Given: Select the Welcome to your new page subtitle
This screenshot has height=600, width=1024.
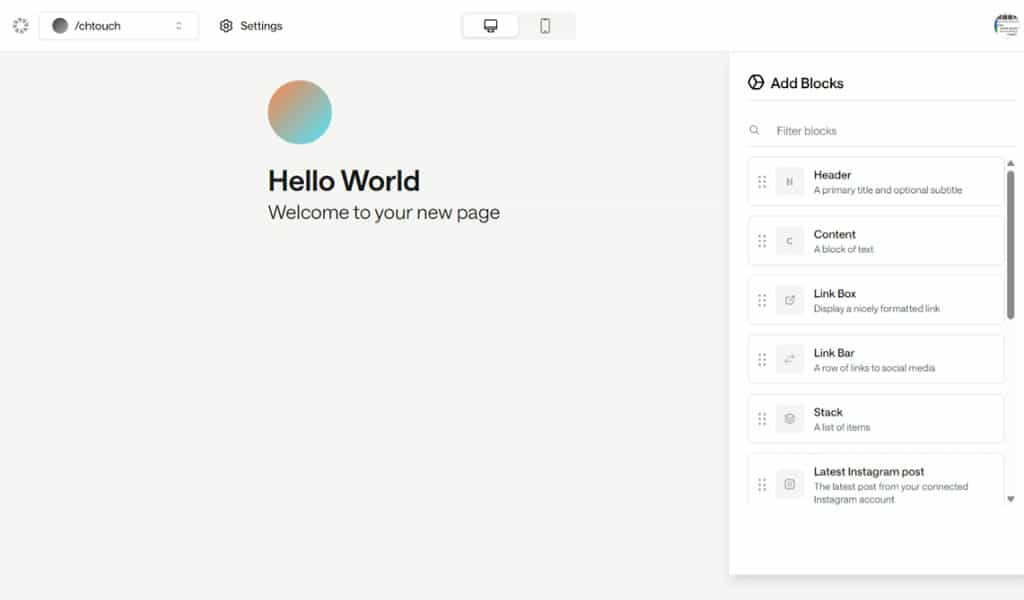Looking at the screenshot, I should tap(384, 212).
